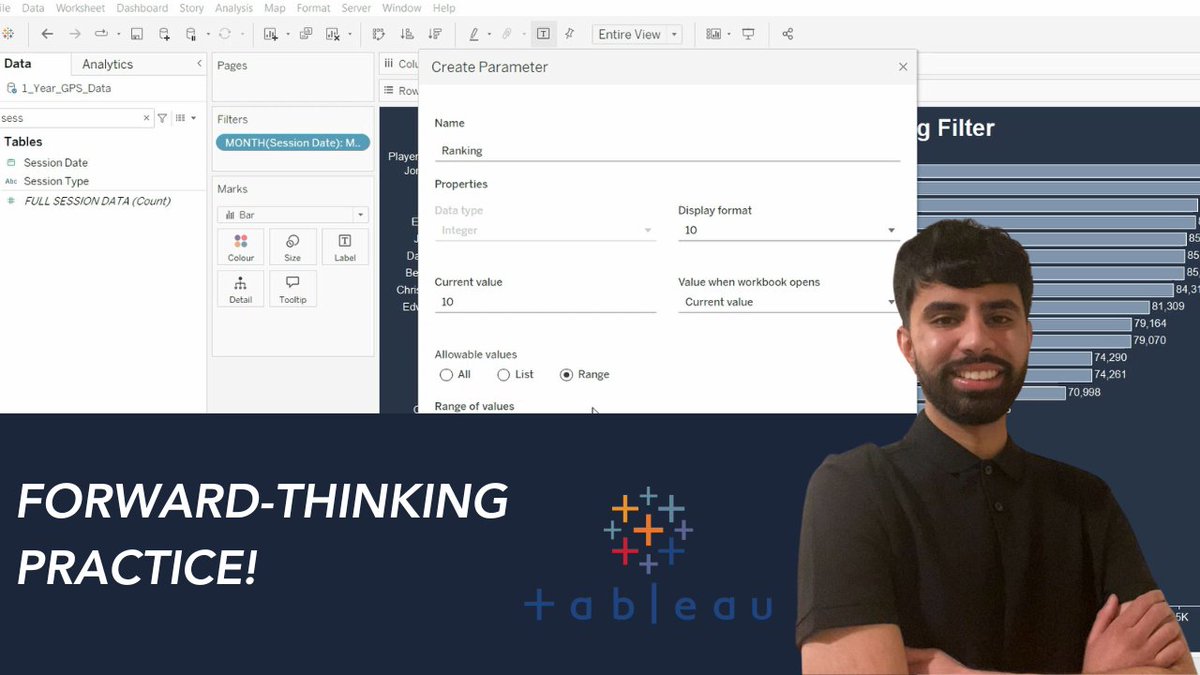Click the Presentation Mode icon
The width and height of the screenshot is (1200, 675).
coord(748,34)
